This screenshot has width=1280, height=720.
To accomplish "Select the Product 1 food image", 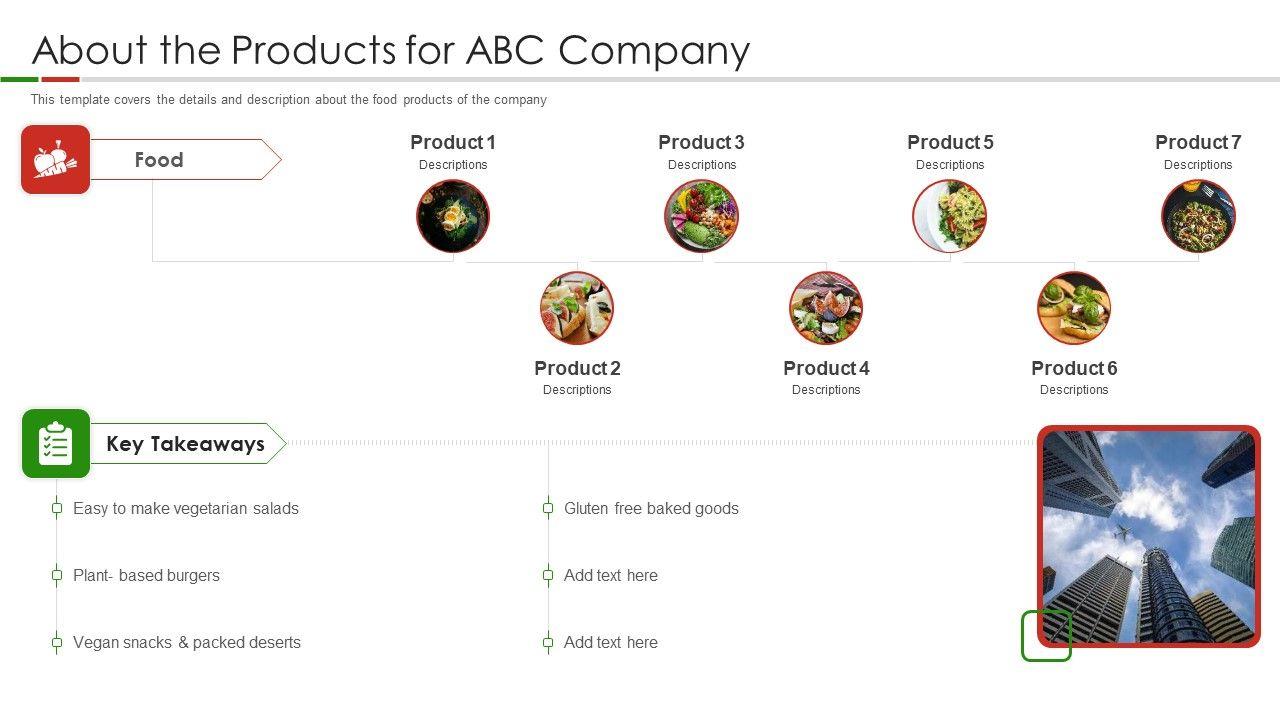I will [453, 216].
